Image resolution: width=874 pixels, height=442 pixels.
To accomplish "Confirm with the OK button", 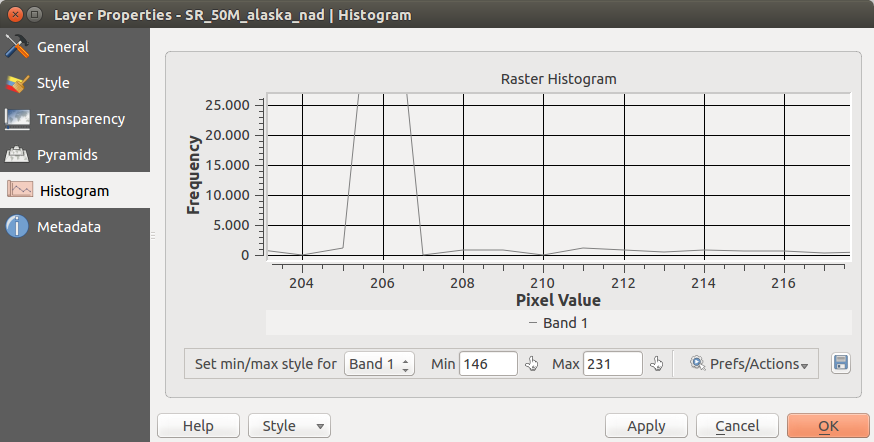I will point(828,426).
